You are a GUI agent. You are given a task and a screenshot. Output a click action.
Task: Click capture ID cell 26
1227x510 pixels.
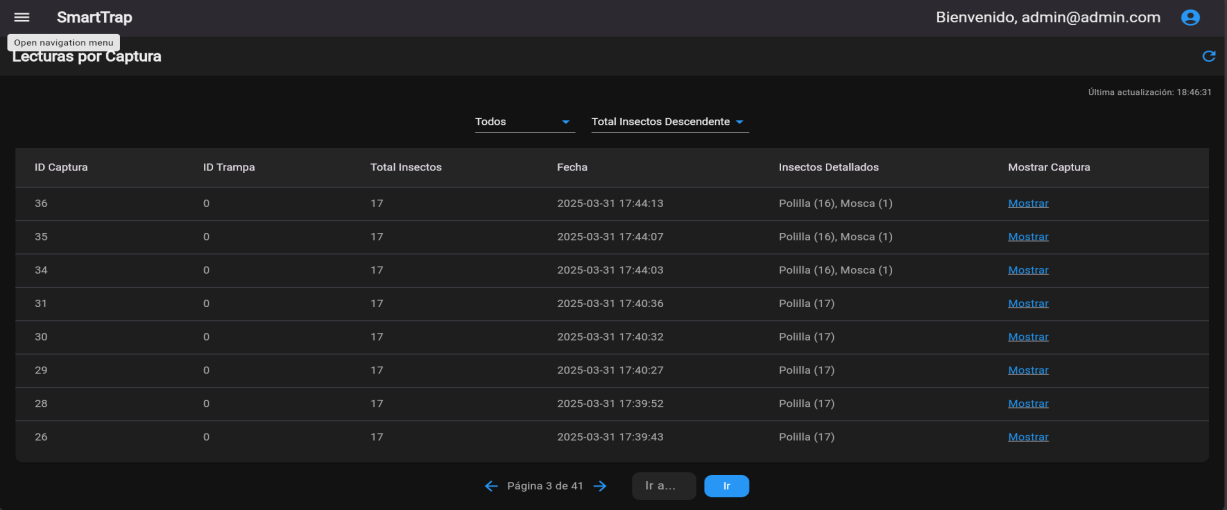(x=41, y=437)
